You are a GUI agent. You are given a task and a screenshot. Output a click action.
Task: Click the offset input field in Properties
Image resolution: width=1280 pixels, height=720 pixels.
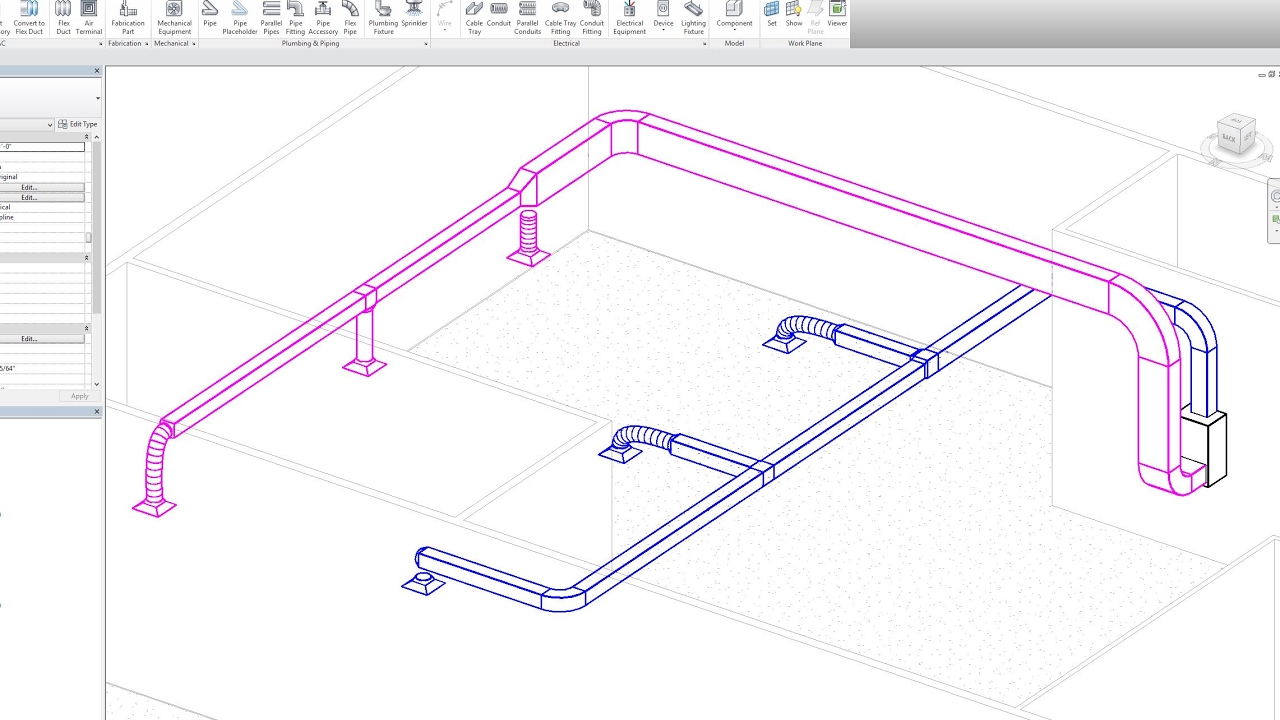[x=42, y=147]
